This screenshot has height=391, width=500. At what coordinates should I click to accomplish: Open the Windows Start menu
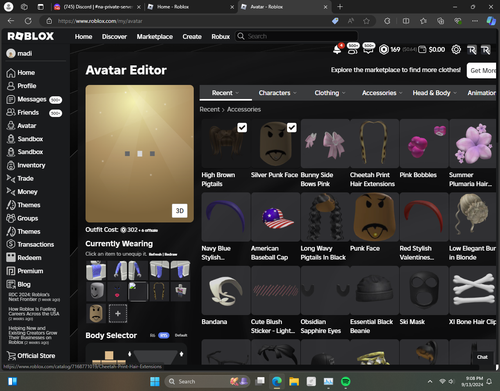point(155,381)
